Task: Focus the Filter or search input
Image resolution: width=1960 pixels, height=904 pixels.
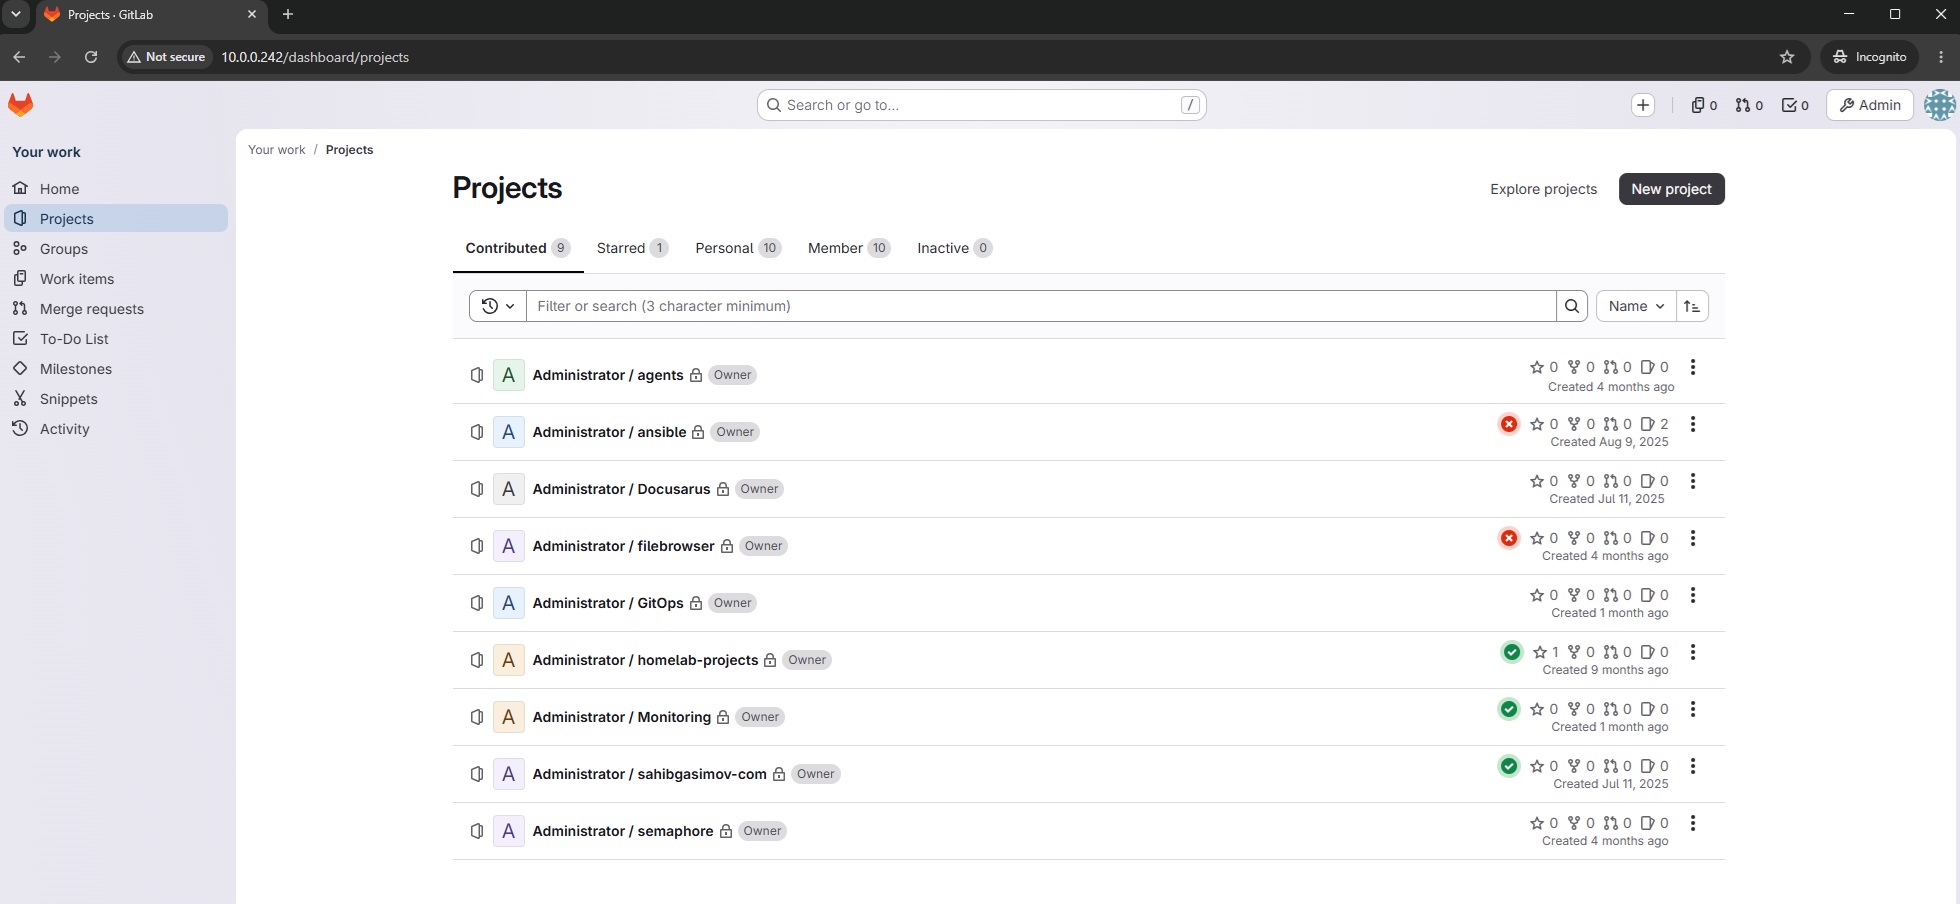Action: [1041, 306]
